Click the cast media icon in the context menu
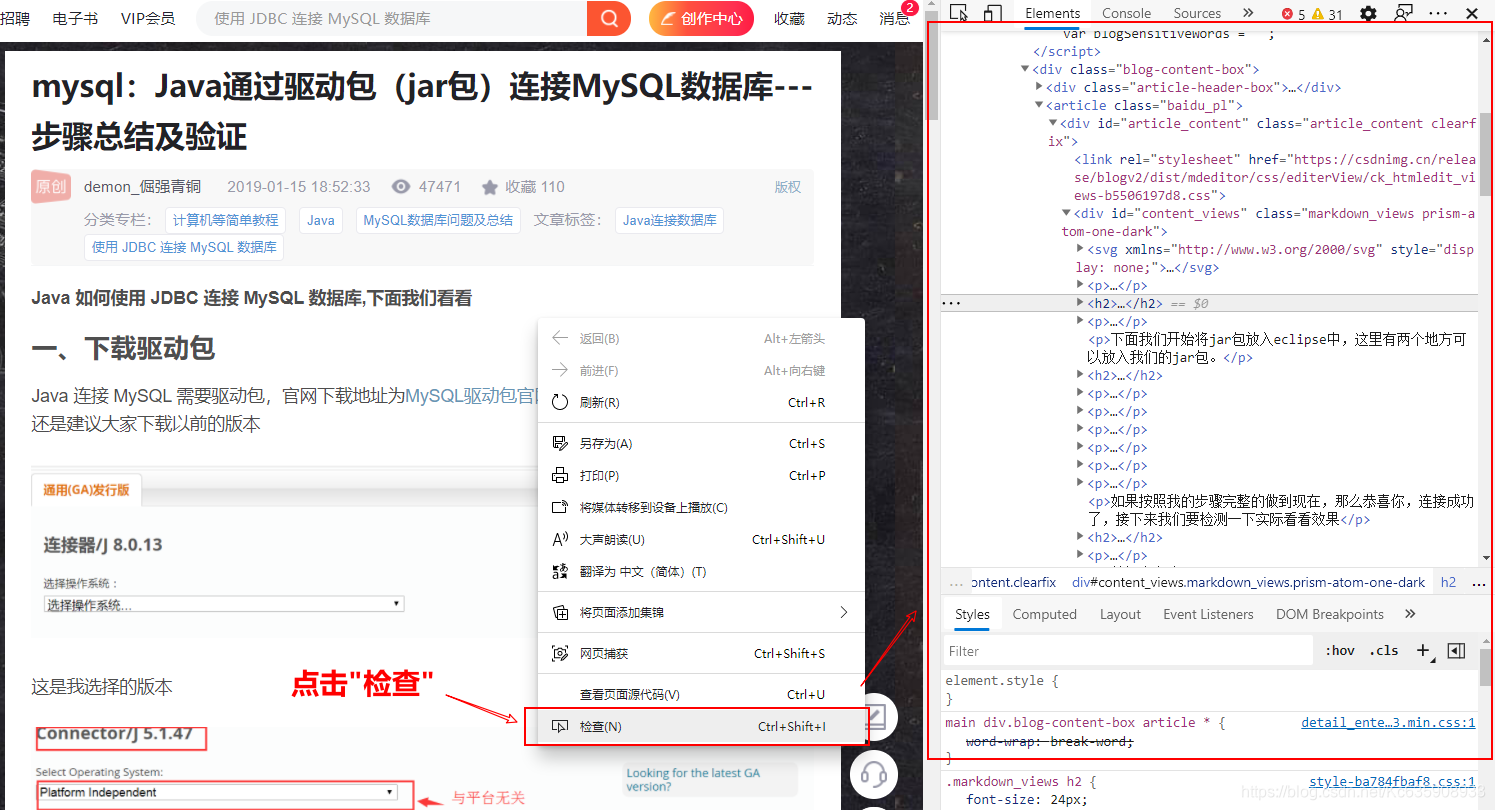 coord(560,507)
